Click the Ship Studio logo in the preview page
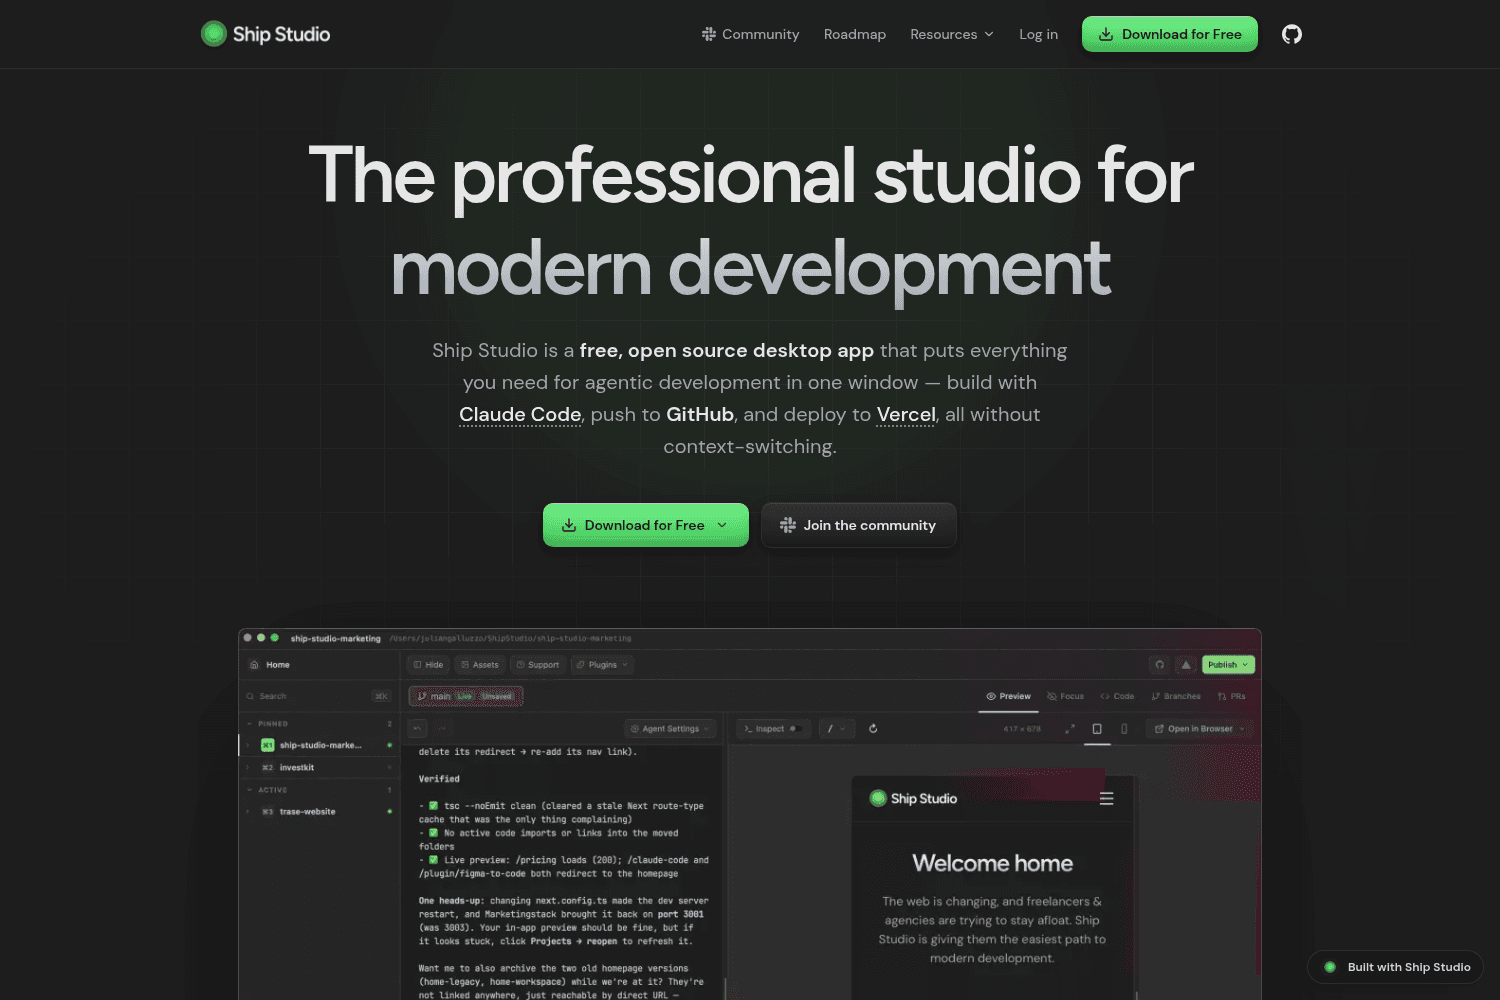This screenshot has height=1000, width=1500. 913,799
